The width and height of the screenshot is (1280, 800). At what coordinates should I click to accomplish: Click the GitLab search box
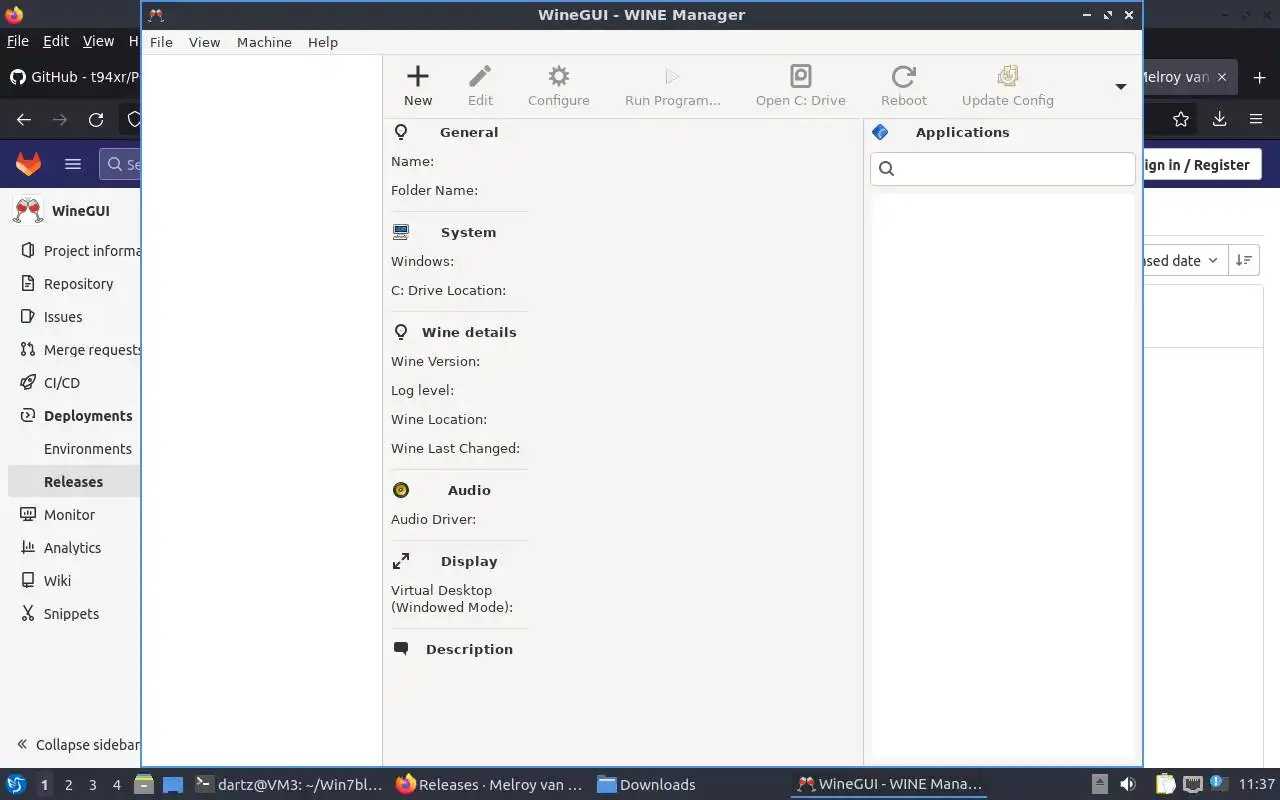pos(121,164)
